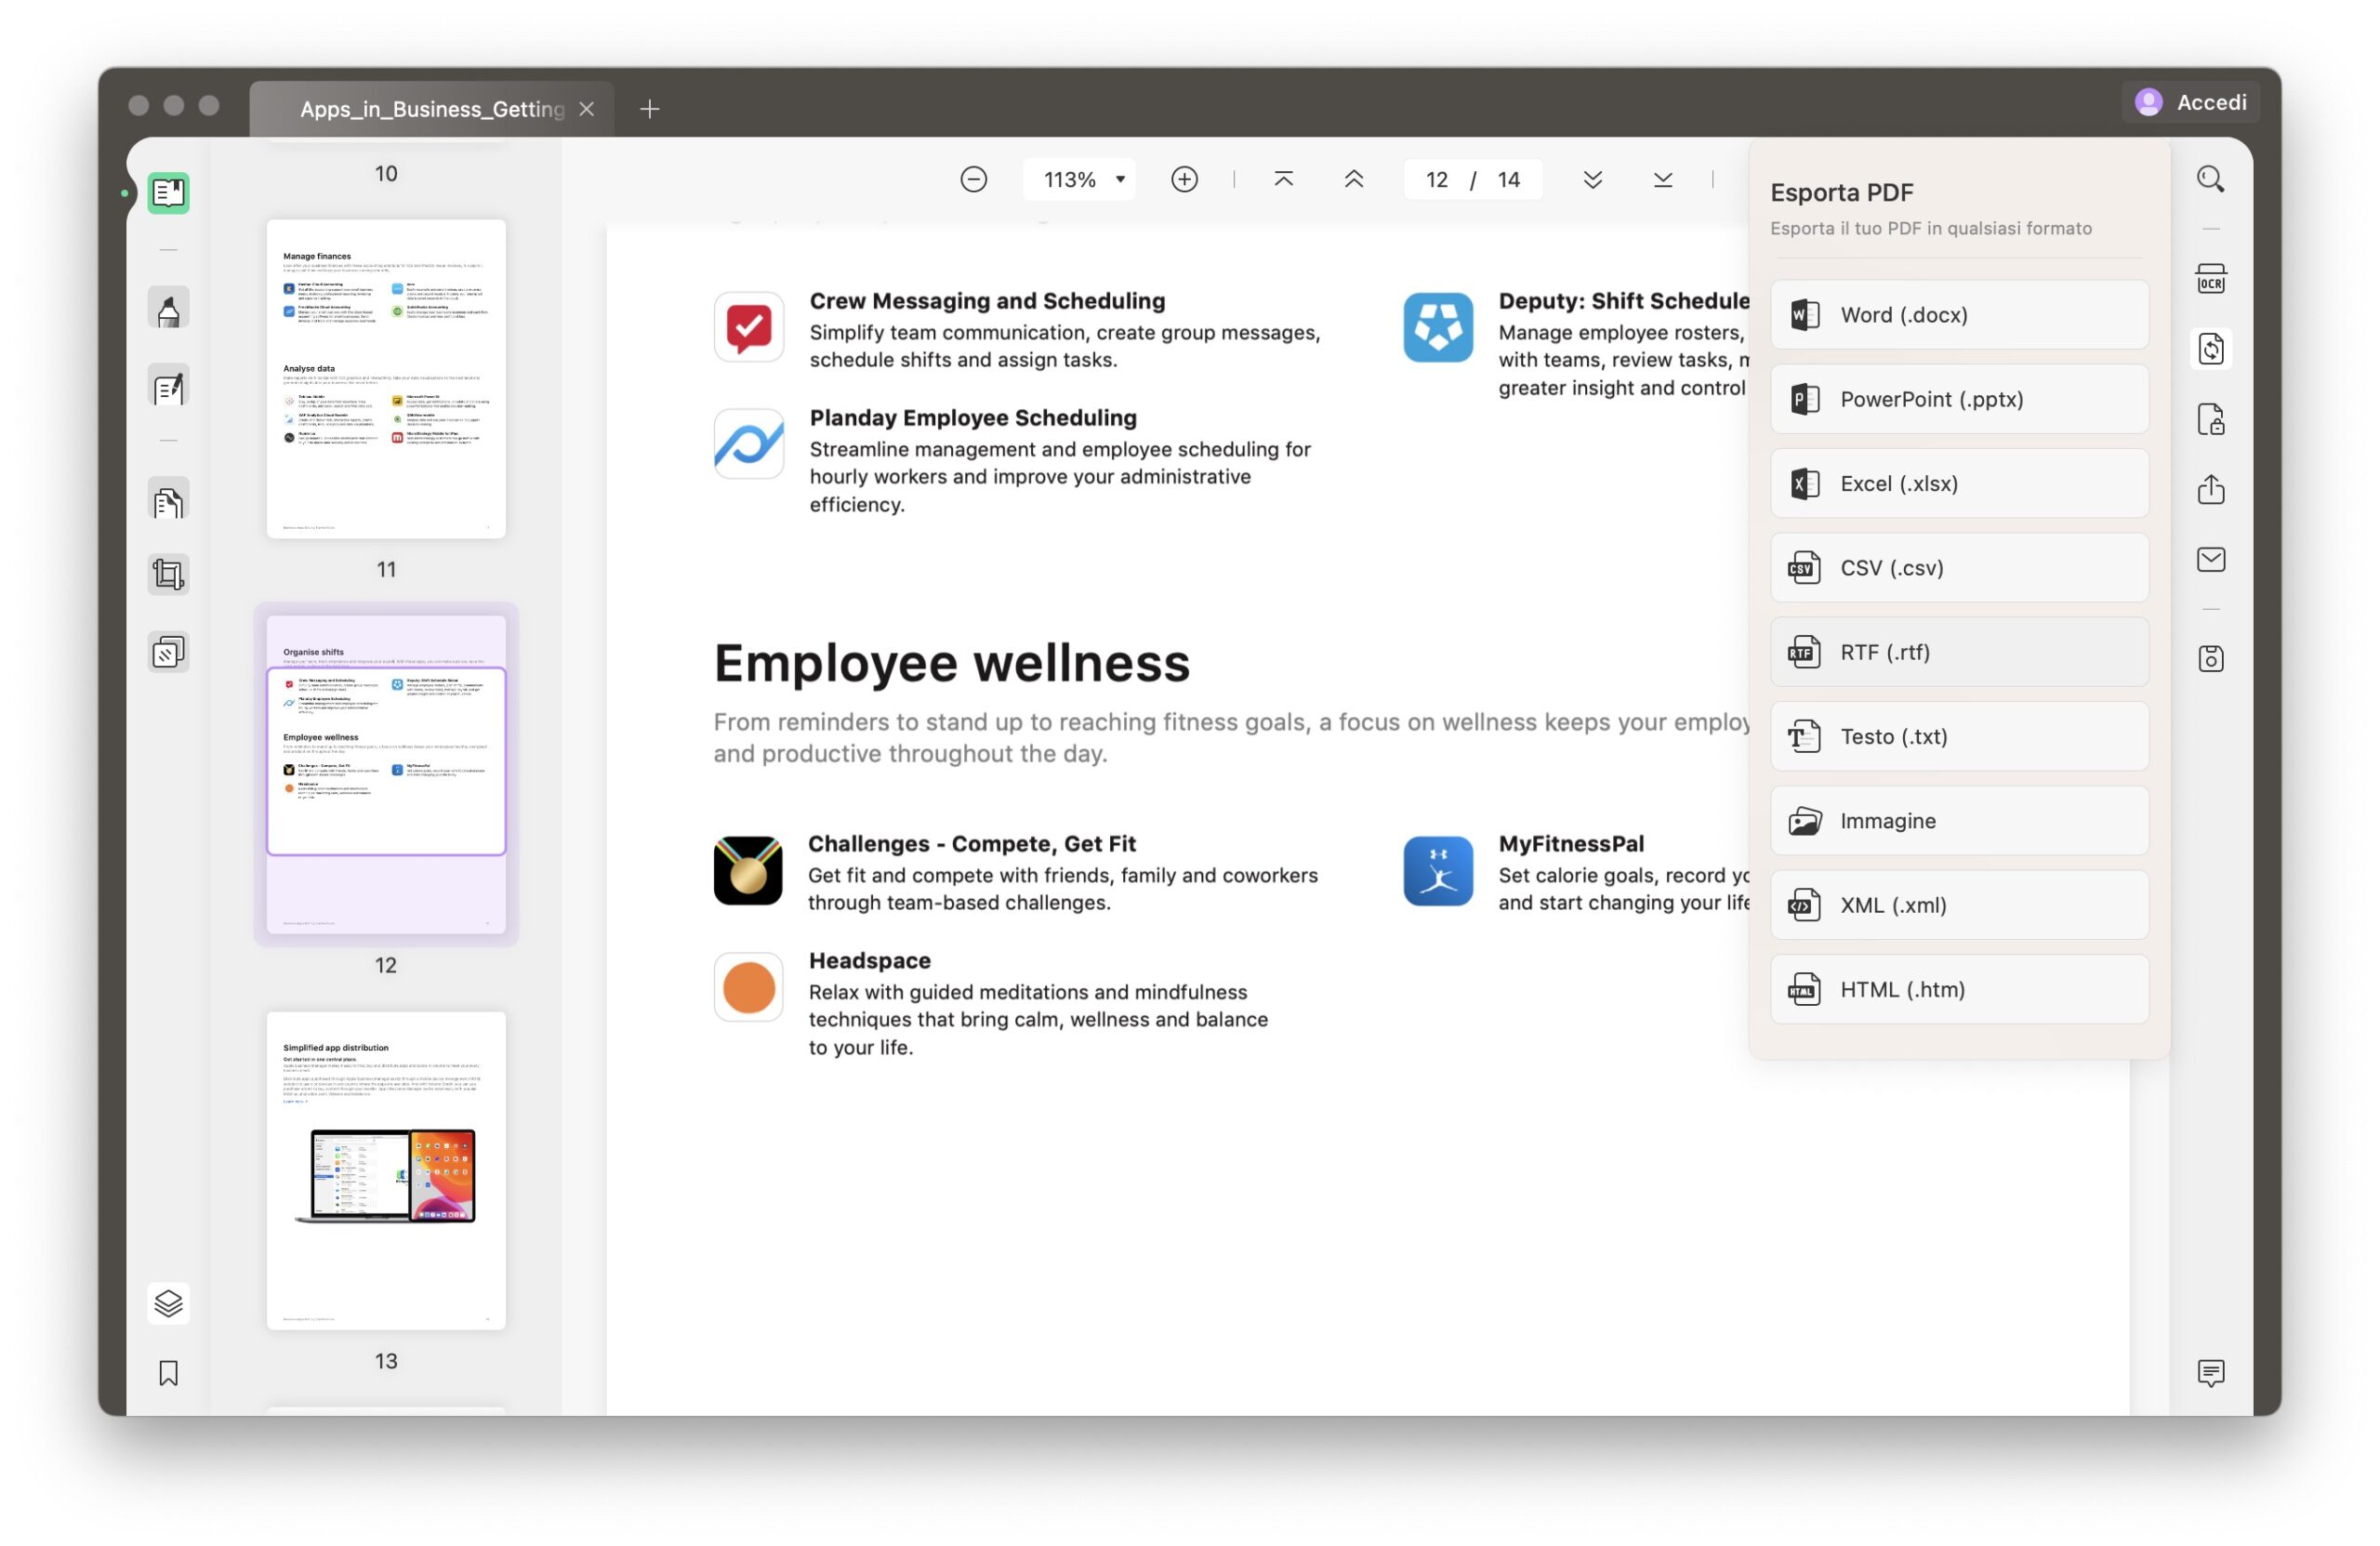This screenshot has height=1546, width=2380.
Task: Click the zoom out minus icon
Action: pos(973,179)
